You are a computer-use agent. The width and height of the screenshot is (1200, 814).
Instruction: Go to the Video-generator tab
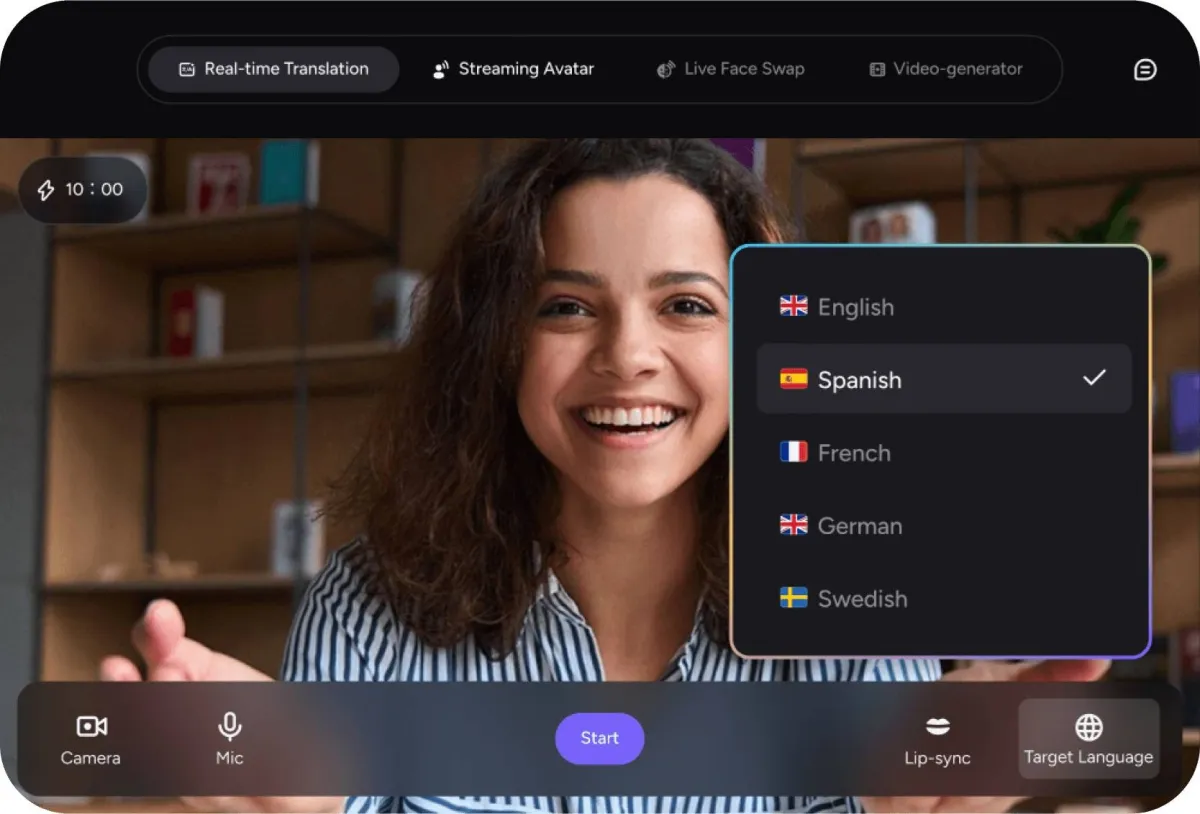[945, 69]
